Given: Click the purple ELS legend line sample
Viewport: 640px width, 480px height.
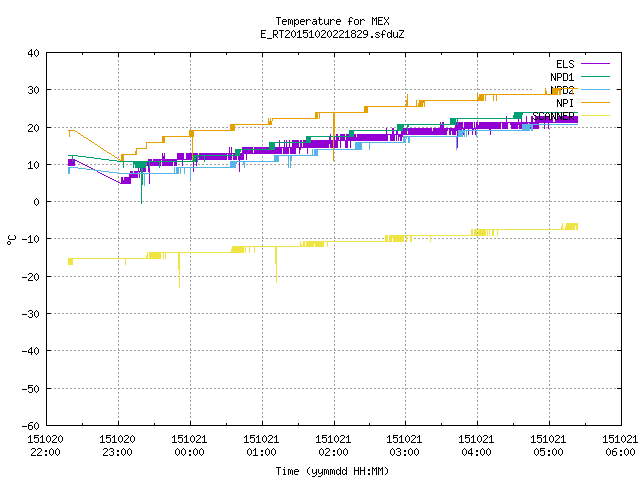Looking at the screenshot, I should click(x=595, y=64).
